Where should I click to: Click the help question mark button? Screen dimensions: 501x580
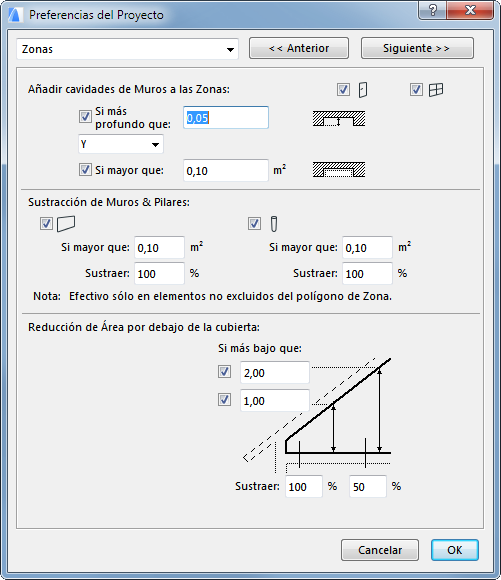[x=433, y=10]
